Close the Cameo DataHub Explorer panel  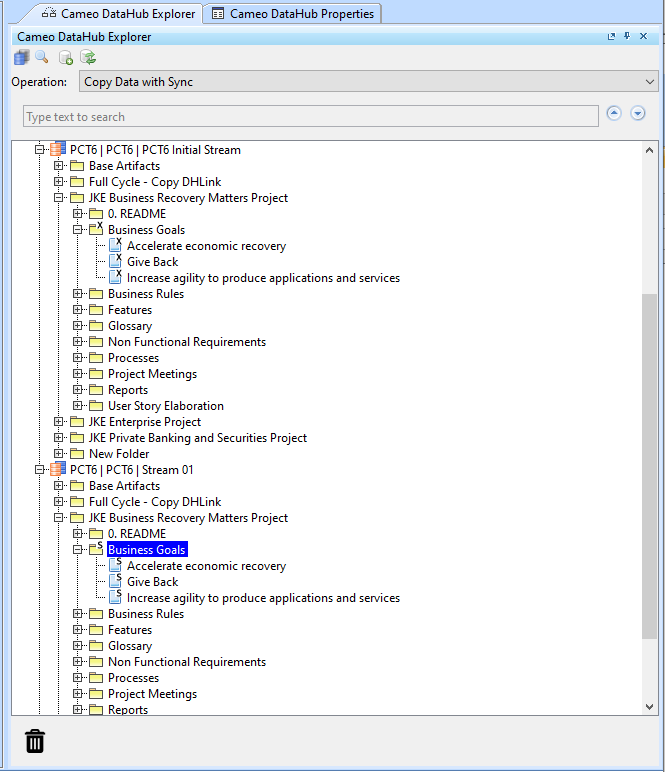tap(643, 36)
